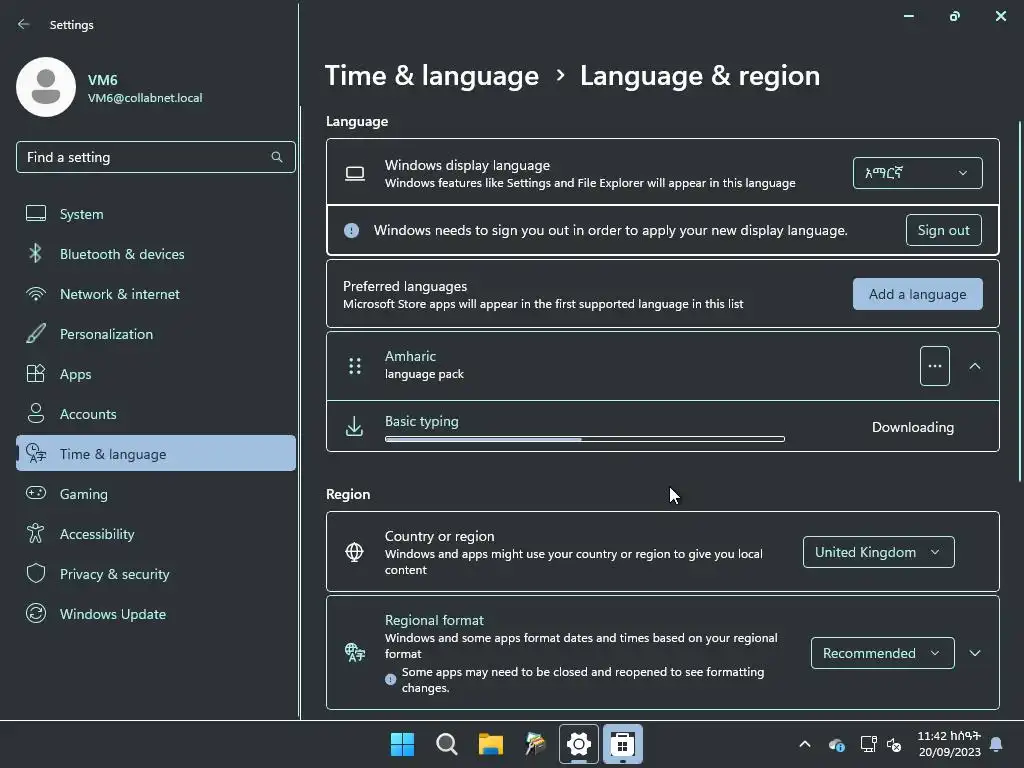
Task: Focus the Find a setting search box
Action: 155,157
